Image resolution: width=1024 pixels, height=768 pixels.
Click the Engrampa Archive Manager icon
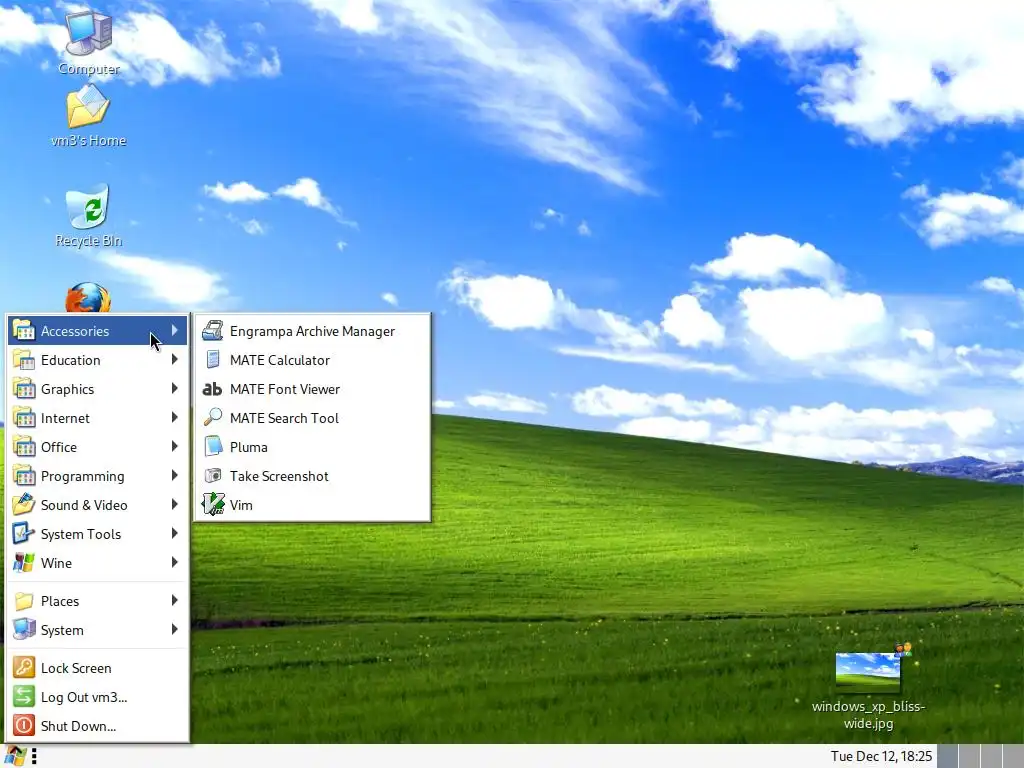pos(212,331)
